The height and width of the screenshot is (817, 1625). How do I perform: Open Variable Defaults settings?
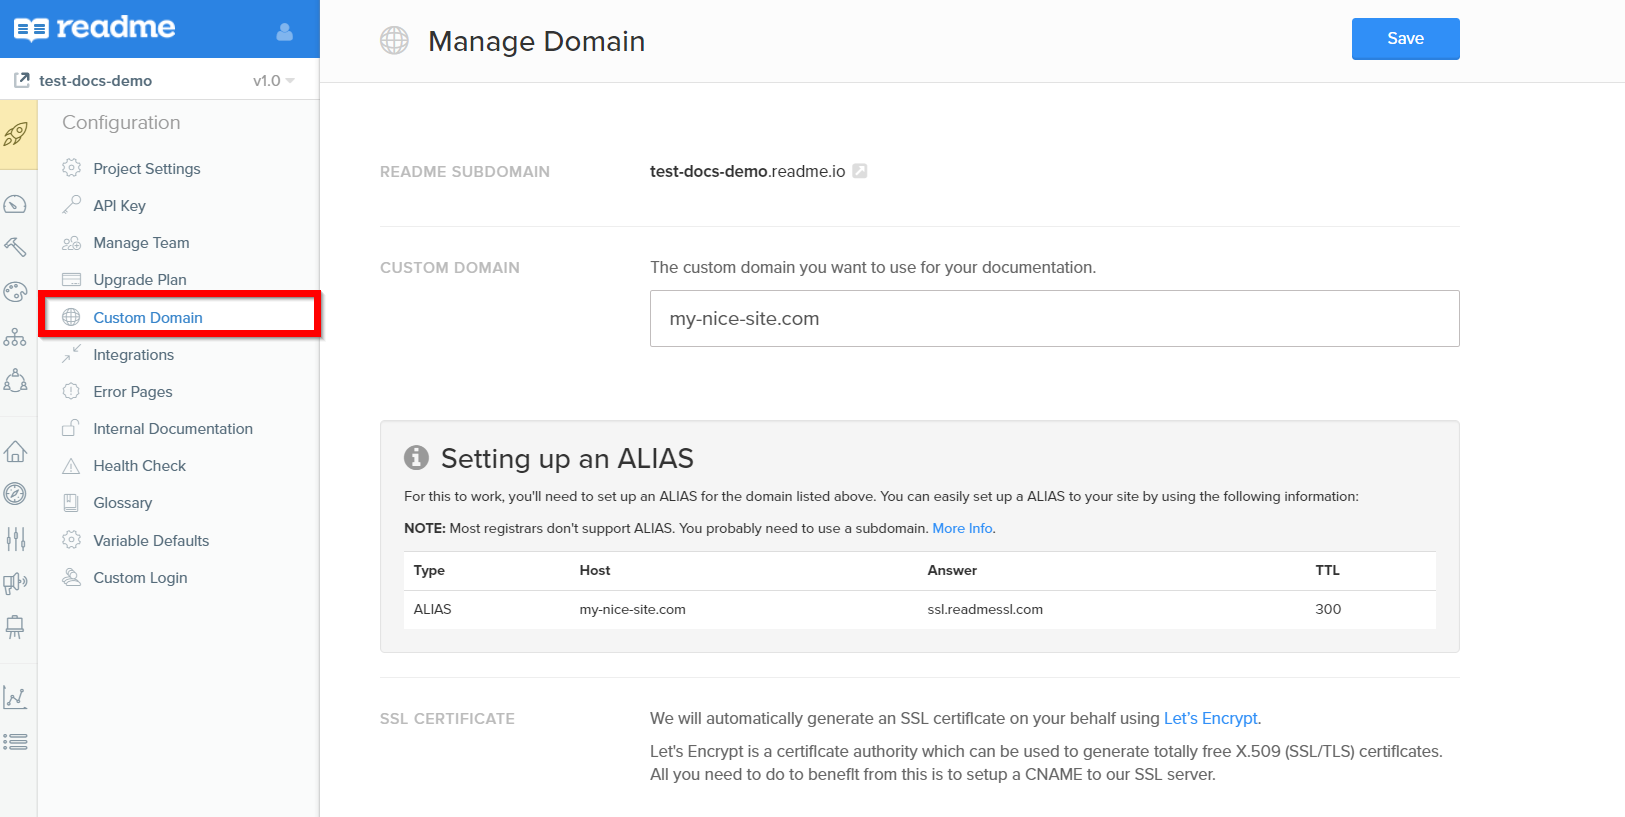pos(151,540)
